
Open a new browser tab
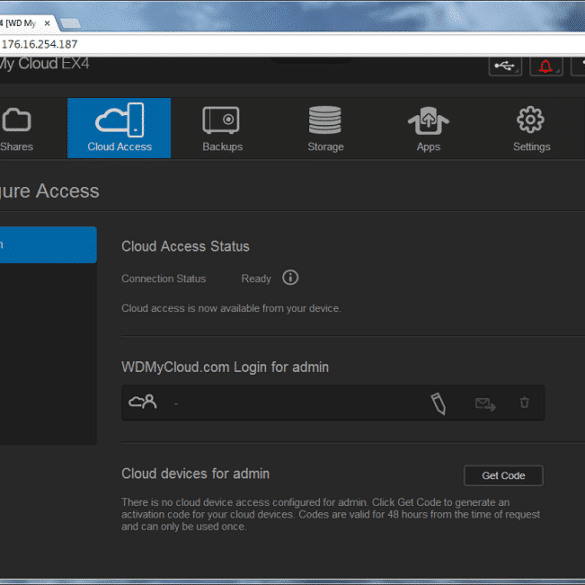tap(71, 24)
